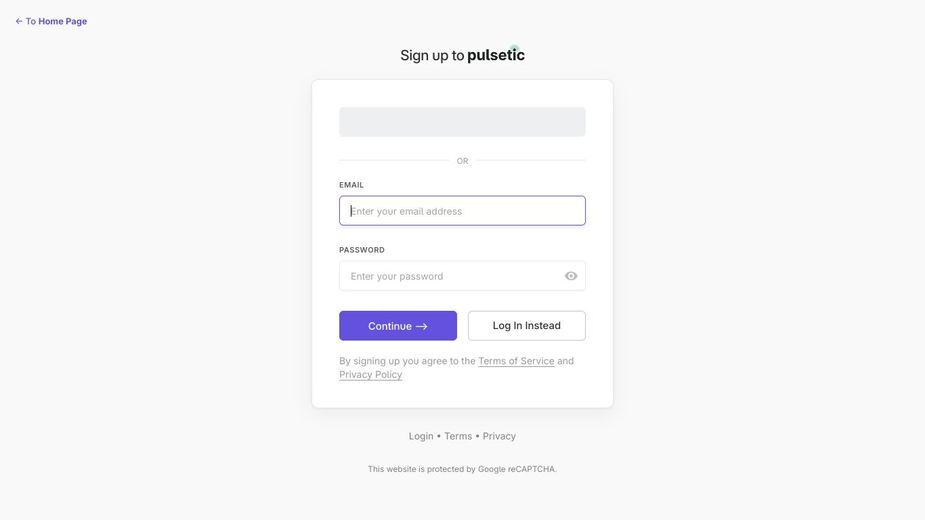Click the gray placeholder sign-in button above OR
Screen dimensions: 925x520
462,122
